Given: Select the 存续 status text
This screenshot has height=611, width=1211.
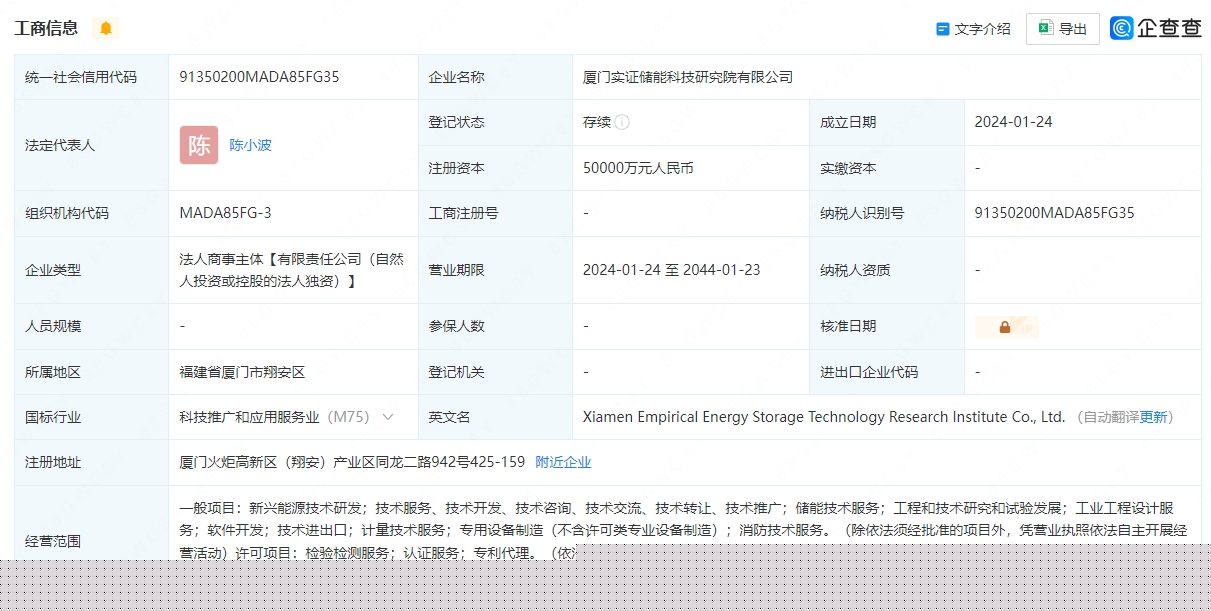Looking at the screenshot, I should tap(597, 121).
